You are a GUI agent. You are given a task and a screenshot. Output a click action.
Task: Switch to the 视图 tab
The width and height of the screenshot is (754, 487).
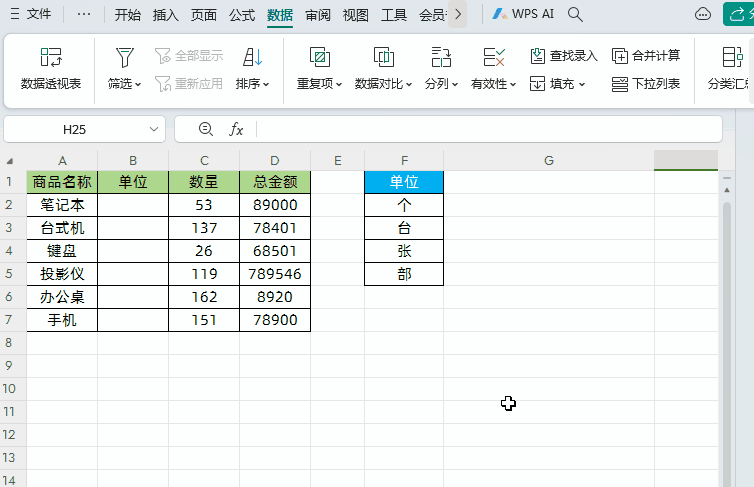click(x=356, y=15)
